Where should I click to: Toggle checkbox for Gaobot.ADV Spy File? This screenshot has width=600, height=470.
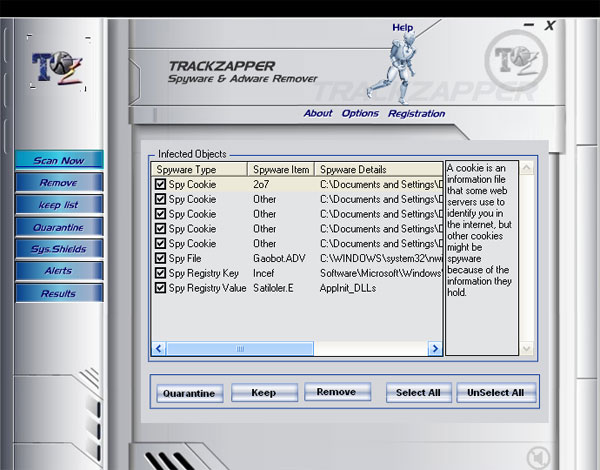(160, 258)
